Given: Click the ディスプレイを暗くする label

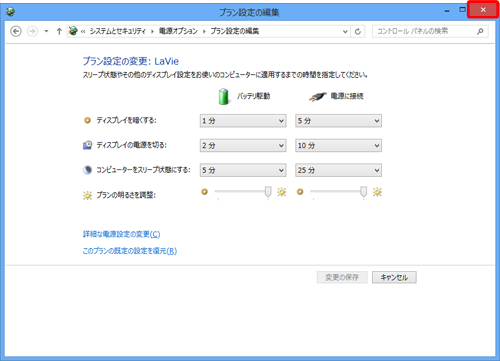Looking at the screenshot, I should pyautogui.click(x=126, y=120).
